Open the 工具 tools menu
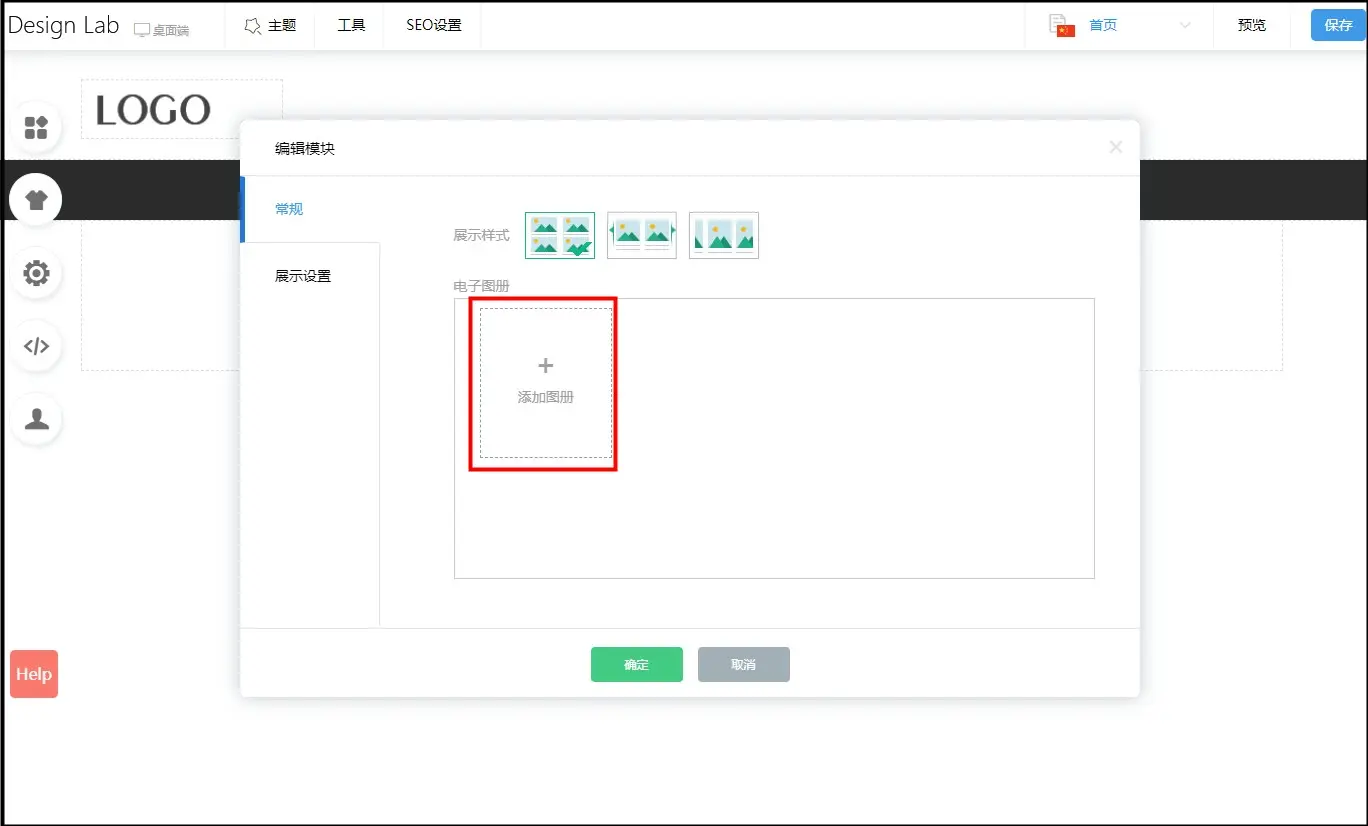This screenshot has width=1368, height=826. point(351,26)
